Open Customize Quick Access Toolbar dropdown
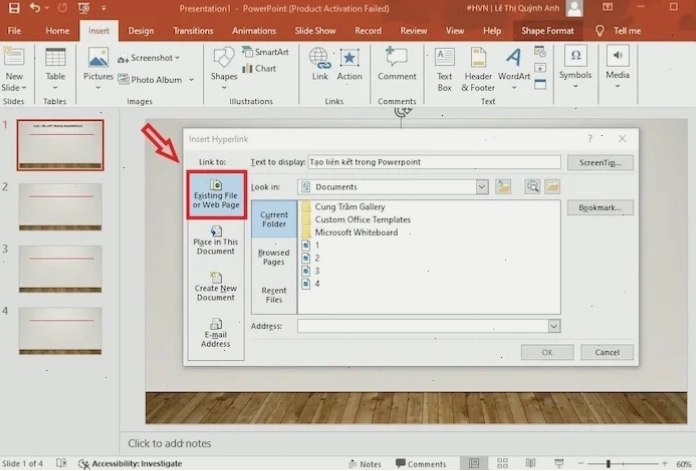 point(103,8)
